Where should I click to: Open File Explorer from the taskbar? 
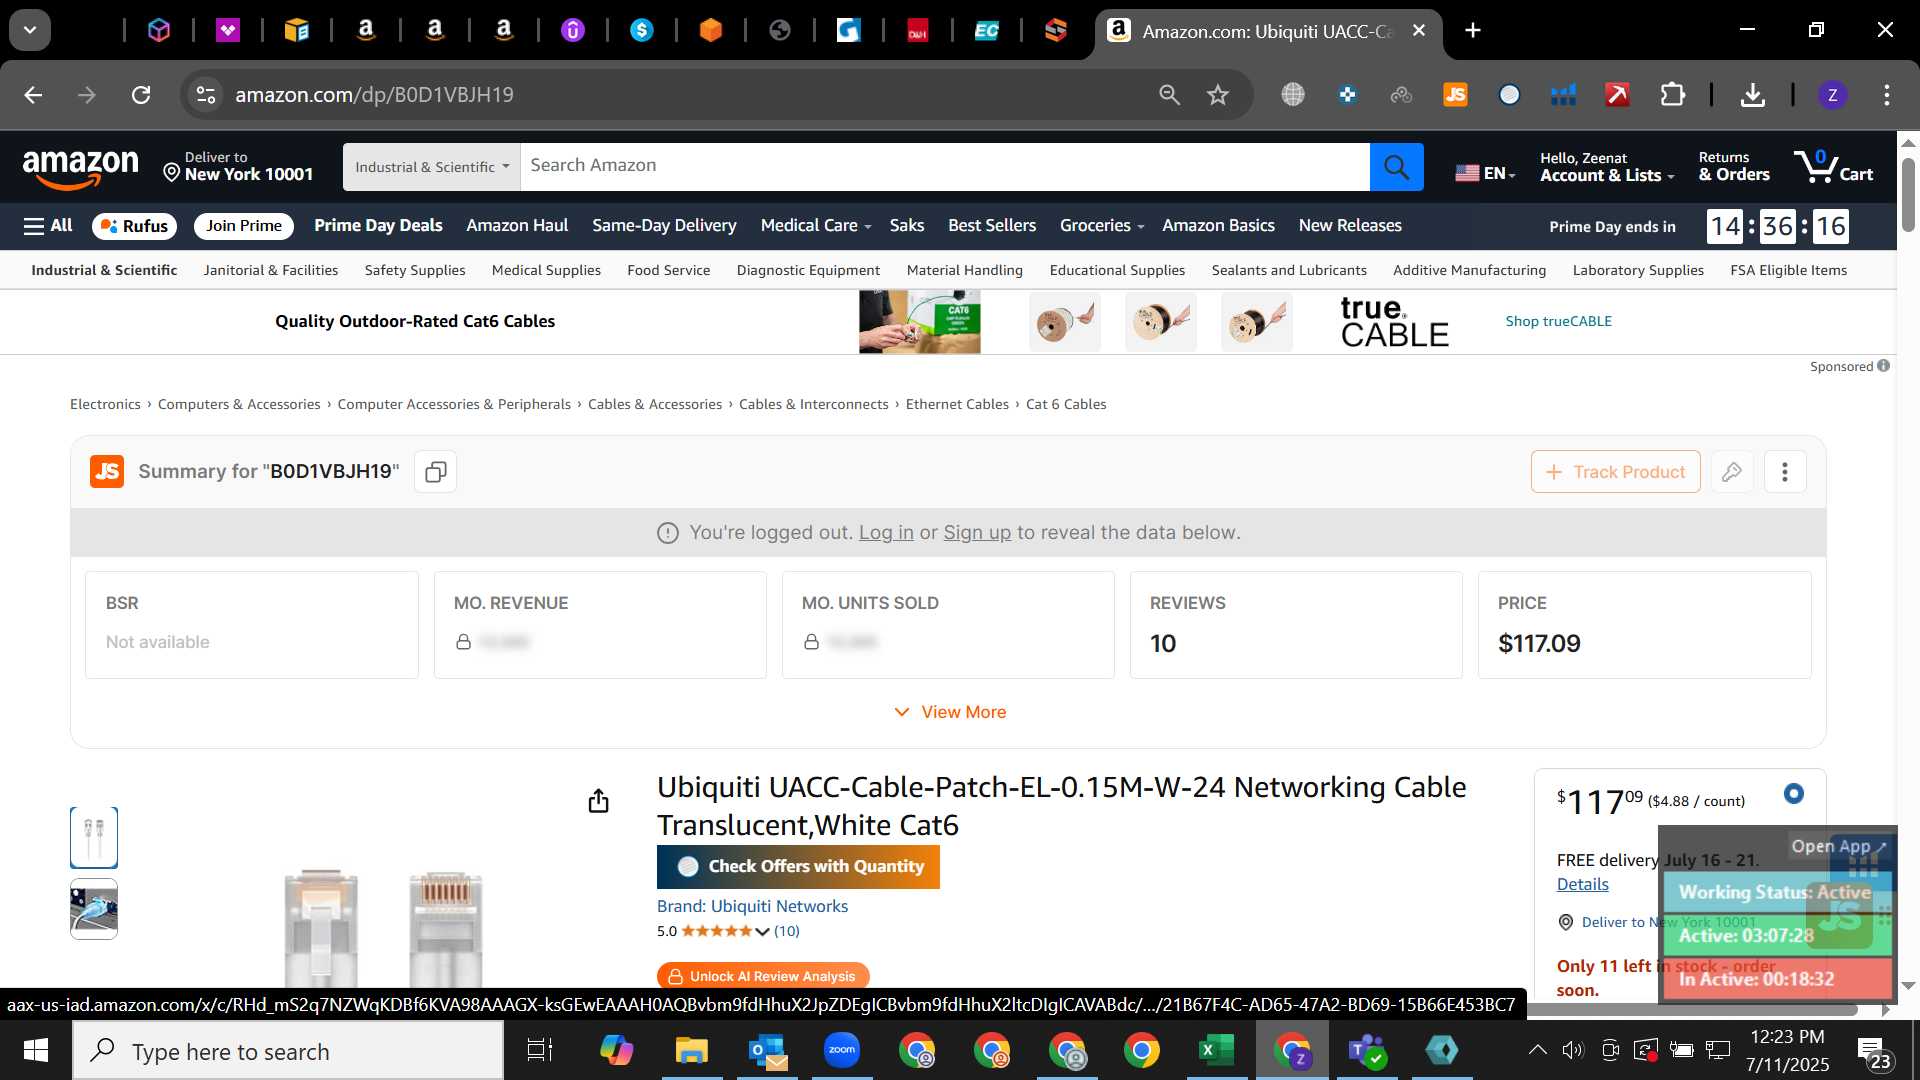click(x=691, y=1051)
